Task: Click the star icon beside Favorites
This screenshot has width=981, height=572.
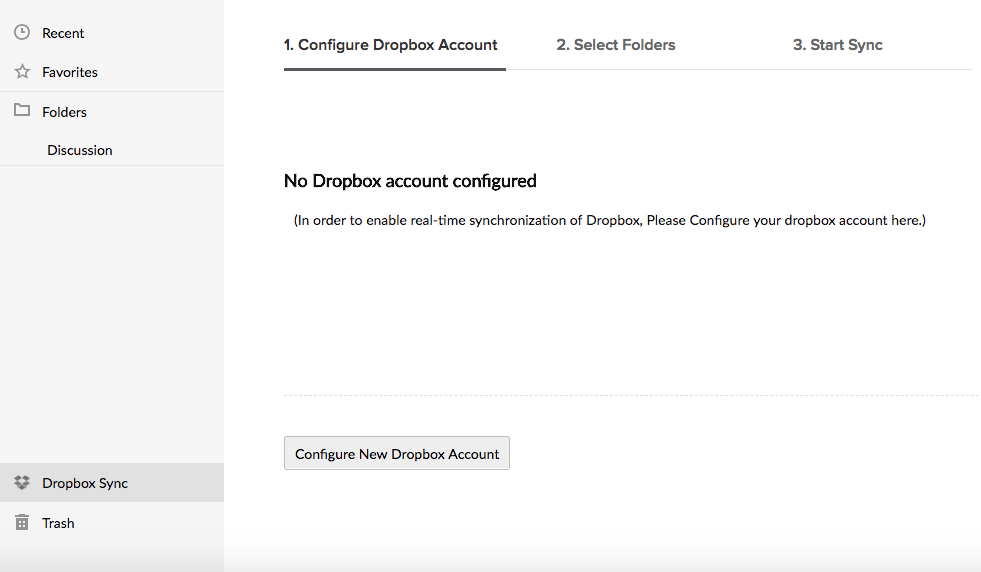Action: click(22, 71)
